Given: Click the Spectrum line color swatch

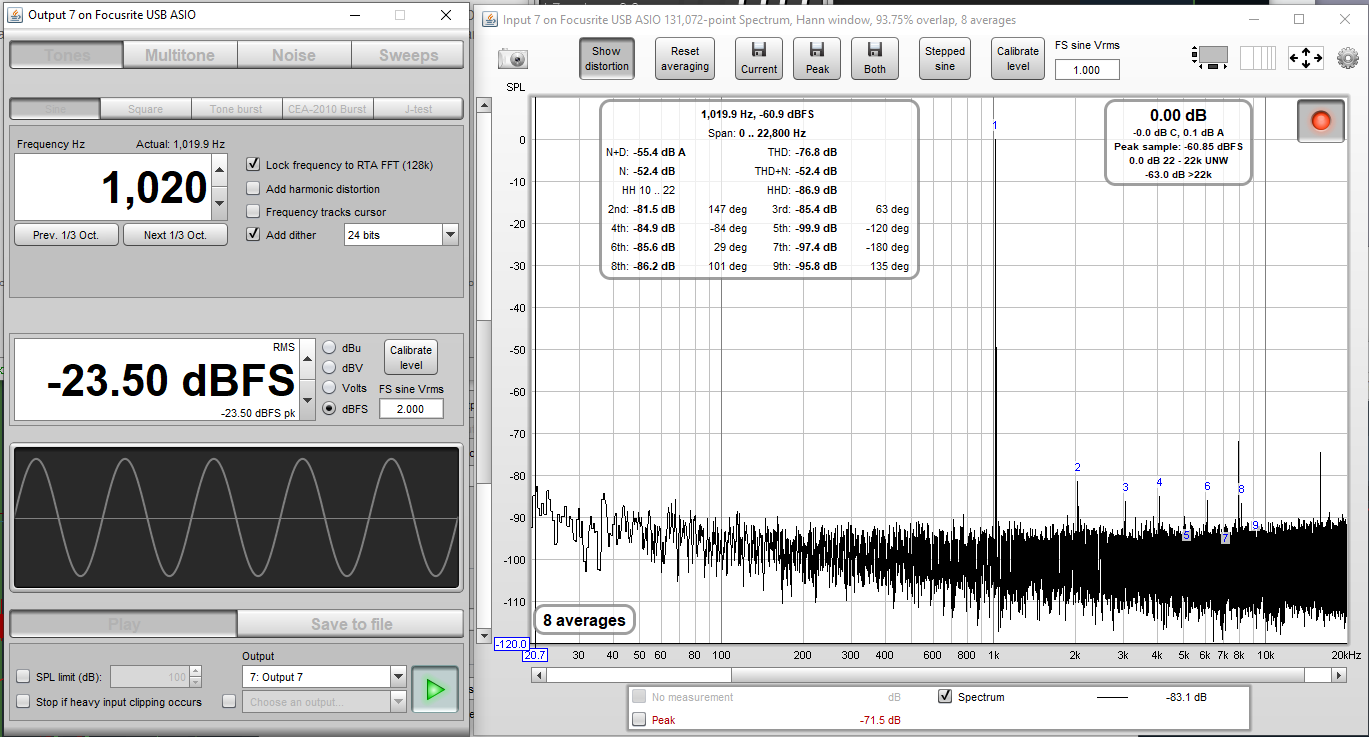Looking at the screenshot, I should (1112, 697).
